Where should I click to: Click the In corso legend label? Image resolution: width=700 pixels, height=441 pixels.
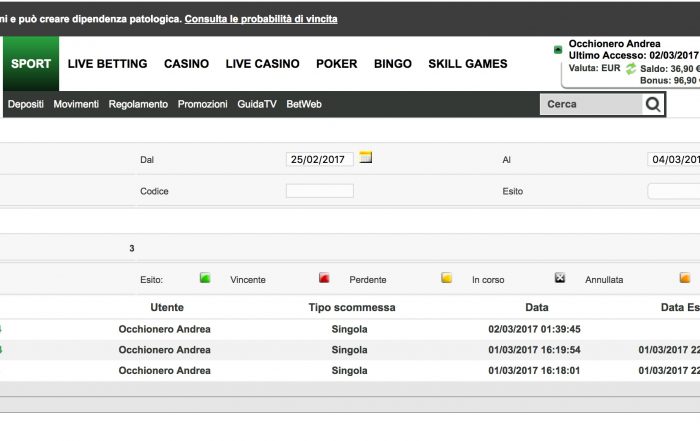click(488, 280)
